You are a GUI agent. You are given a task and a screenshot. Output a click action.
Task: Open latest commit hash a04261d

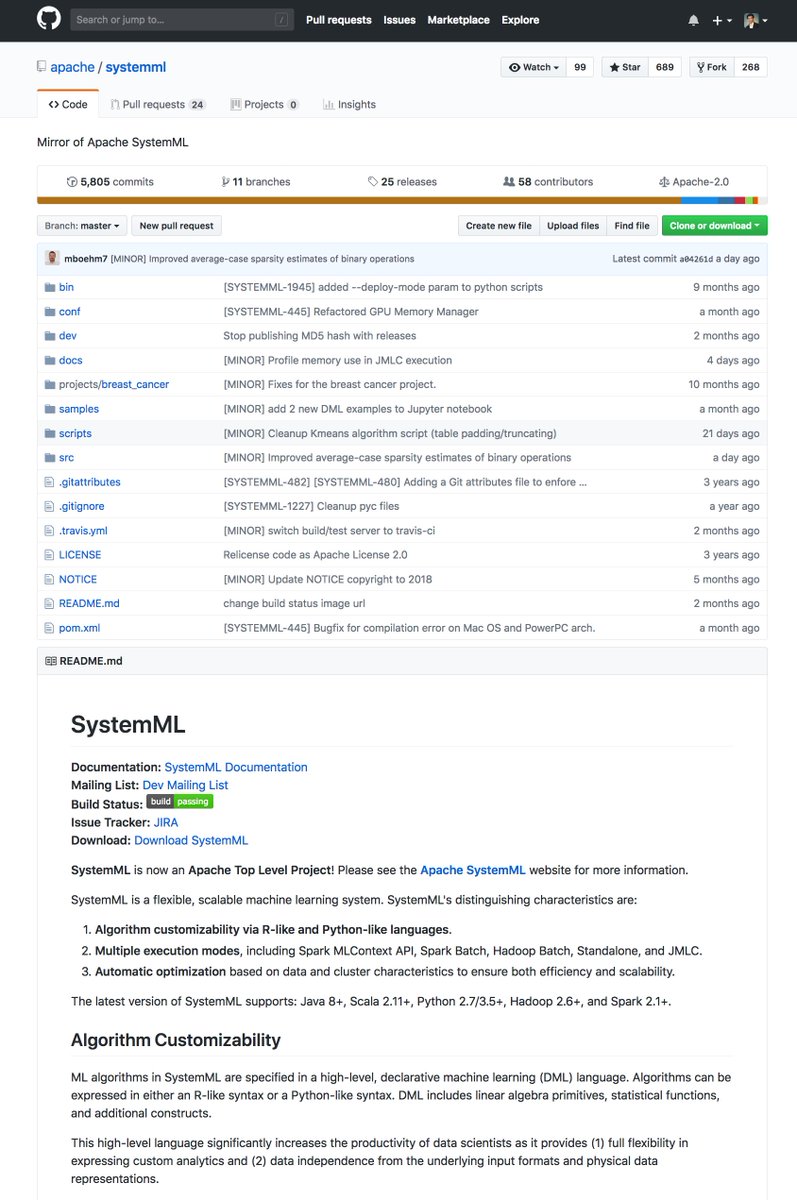point(697,259)
